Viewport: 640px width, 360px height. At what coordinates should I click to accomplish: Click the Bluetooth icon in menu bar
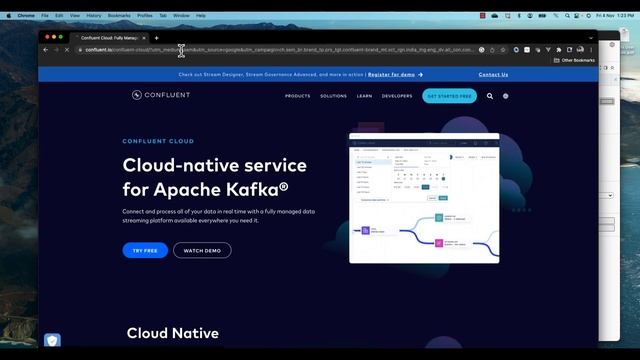pos(519,16)
